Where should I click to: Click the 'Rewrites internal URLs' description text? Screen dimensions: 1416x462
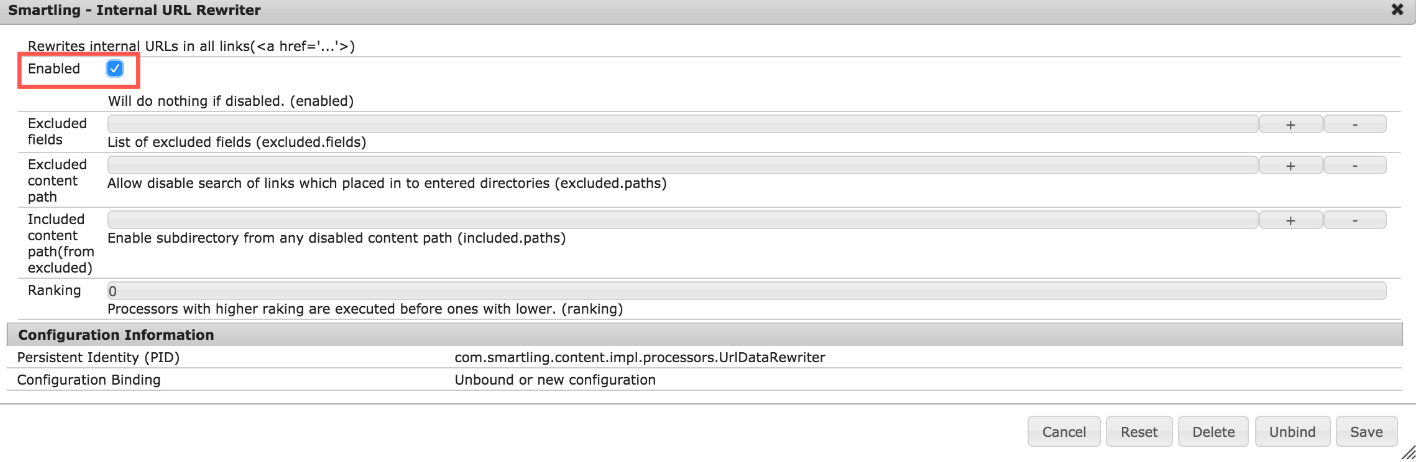click(192, 46)
